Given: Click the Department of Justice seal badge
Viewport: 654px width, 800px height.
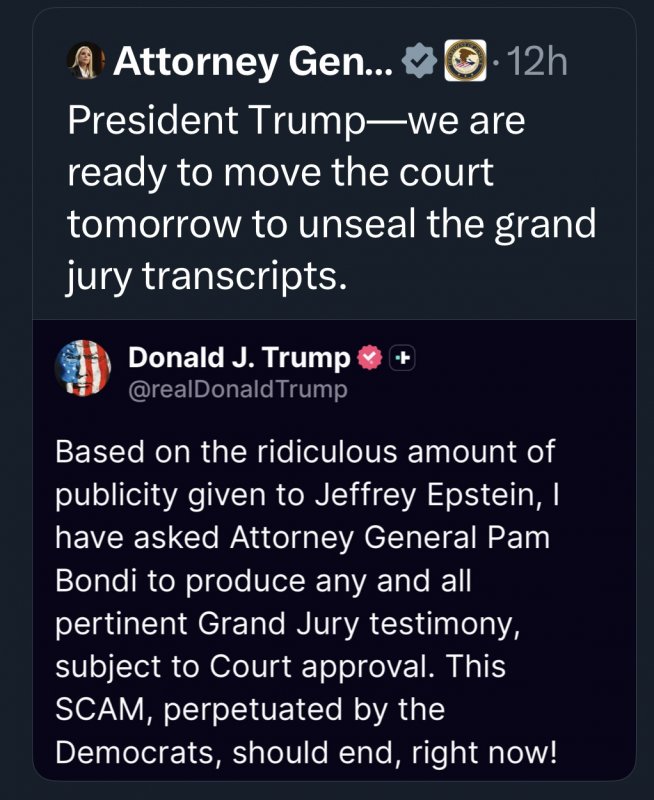Looking at the screenshot, I should coord(462,62).
